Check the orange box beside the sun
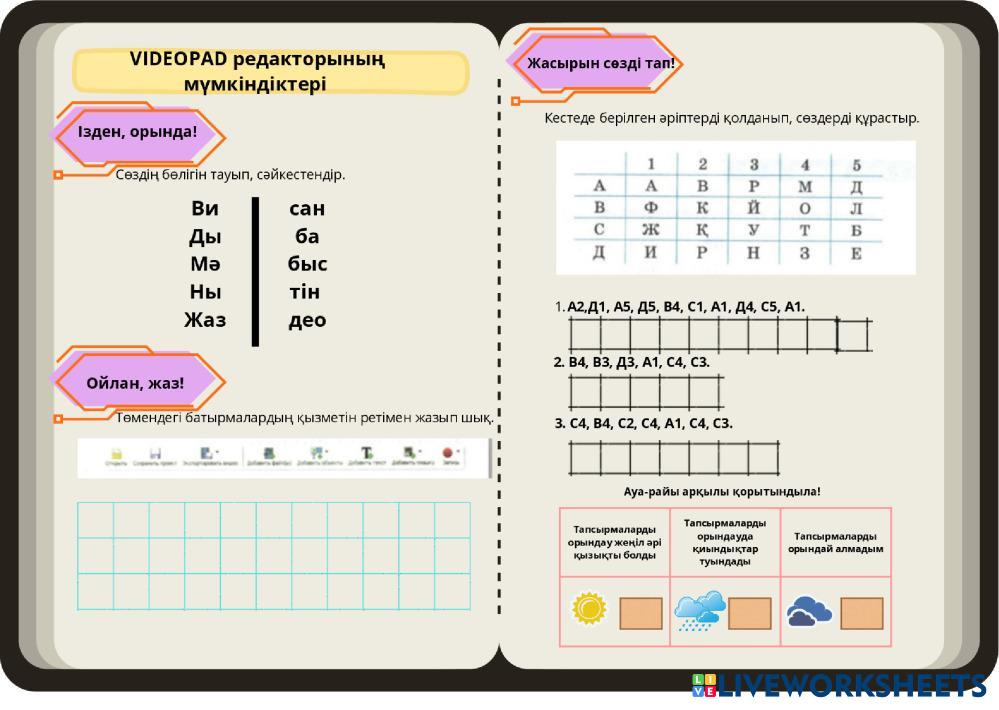This screenshot has width=999, height=710. coord(641,613)
